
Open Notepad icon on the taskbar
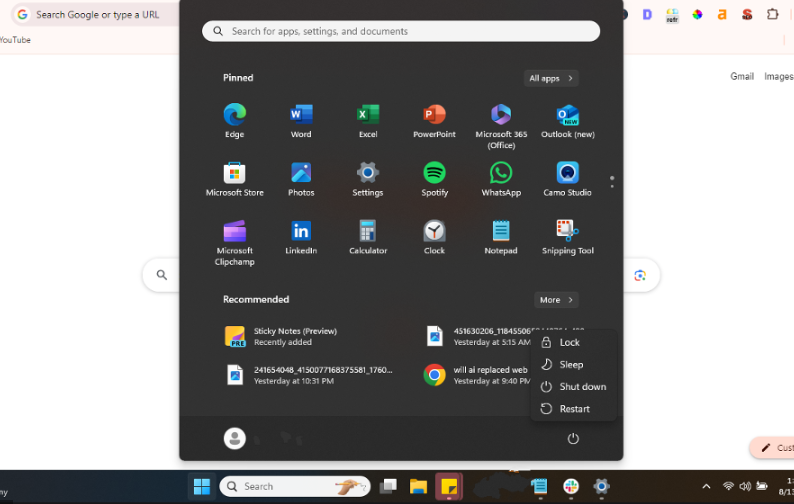[x=539, y=486]
